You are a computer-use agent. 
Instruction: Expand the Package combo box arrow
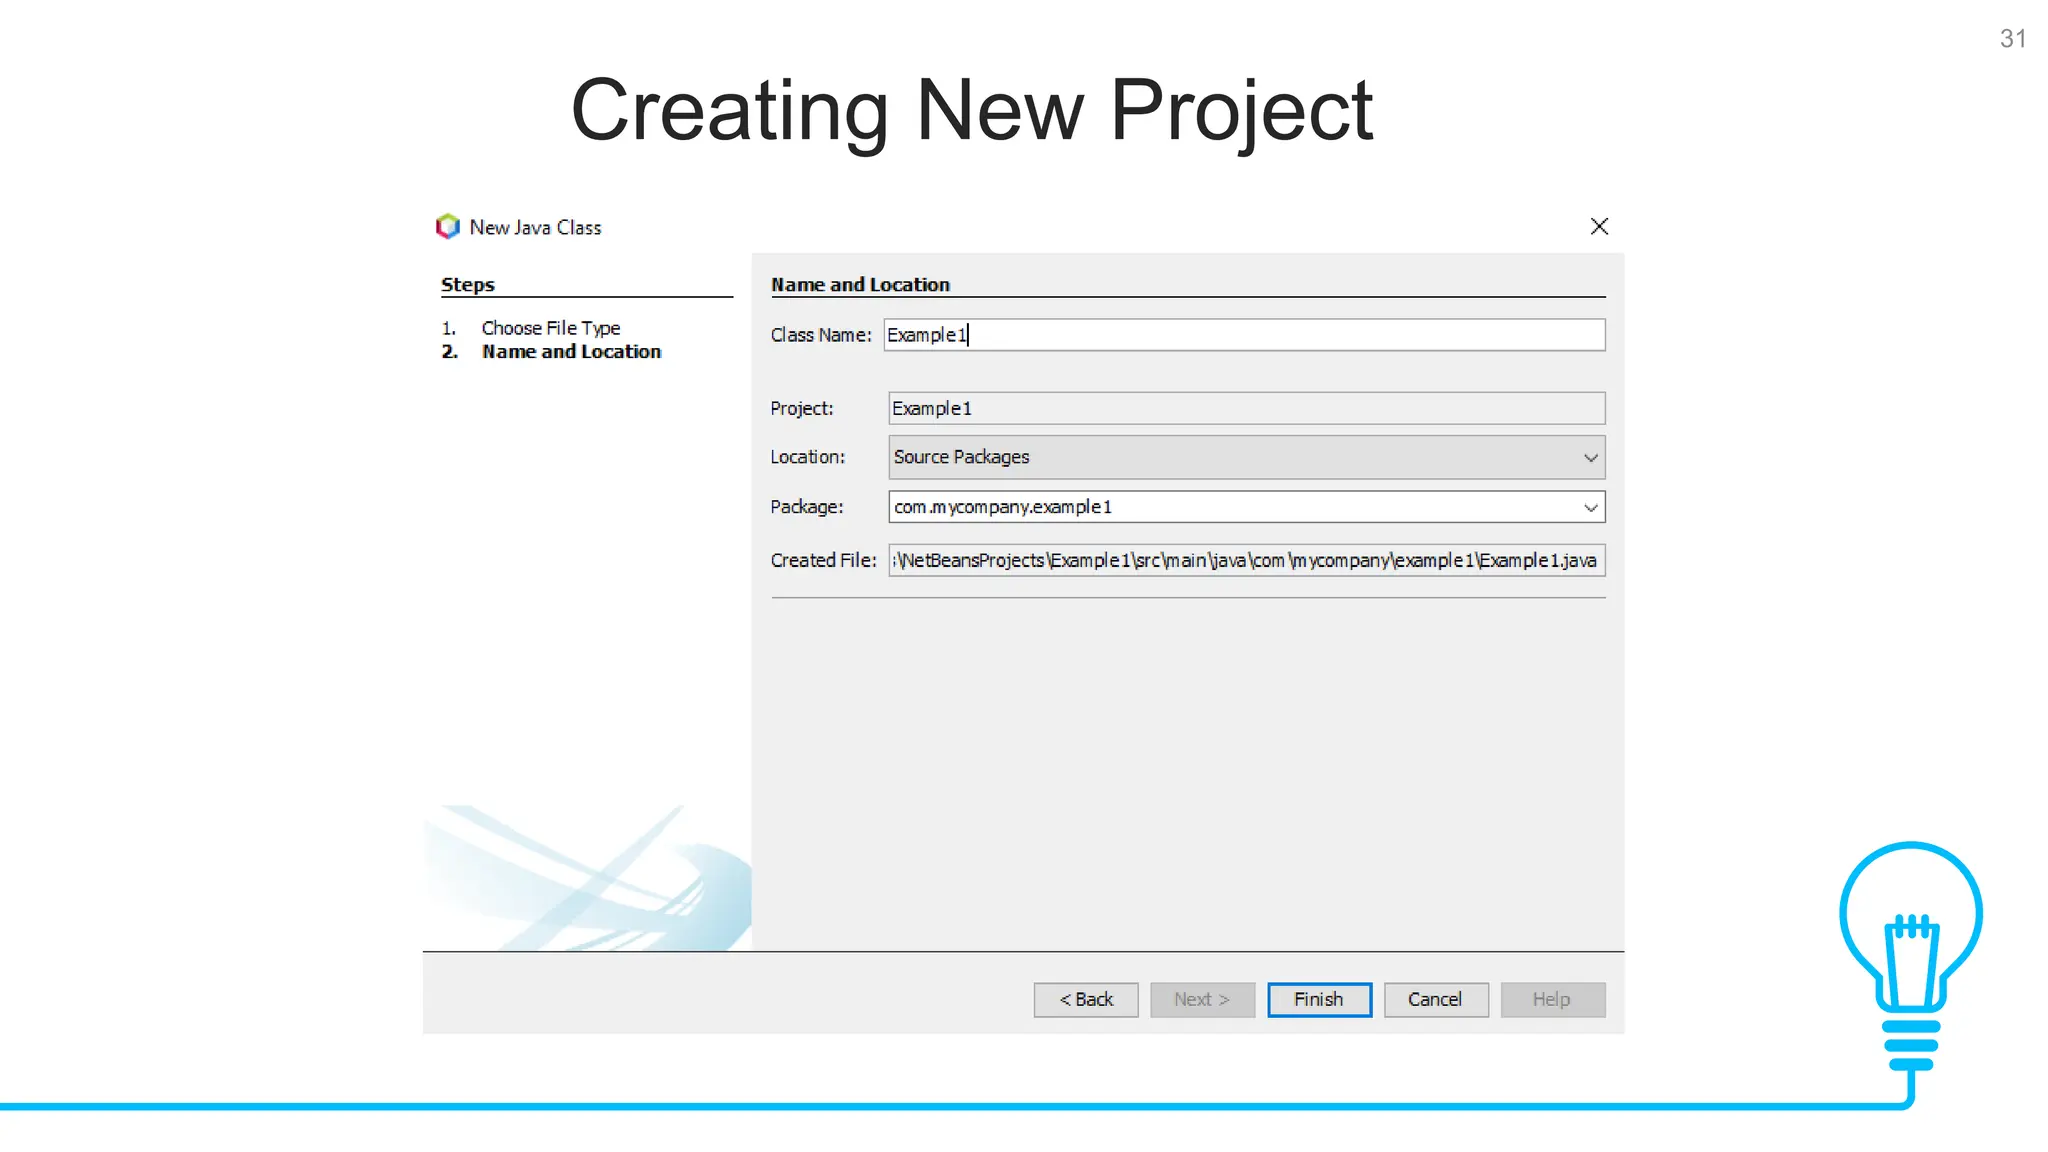[x=1590, y=508]
